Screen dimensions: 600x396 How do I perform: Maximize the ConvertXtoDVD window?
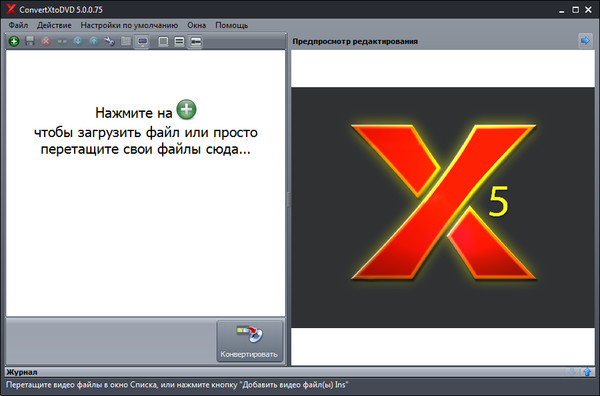point(575,10)
